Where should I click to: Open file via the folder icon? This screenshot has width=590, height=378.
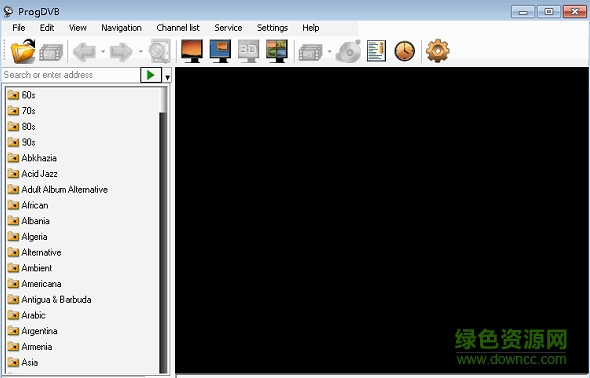point(23,51)
